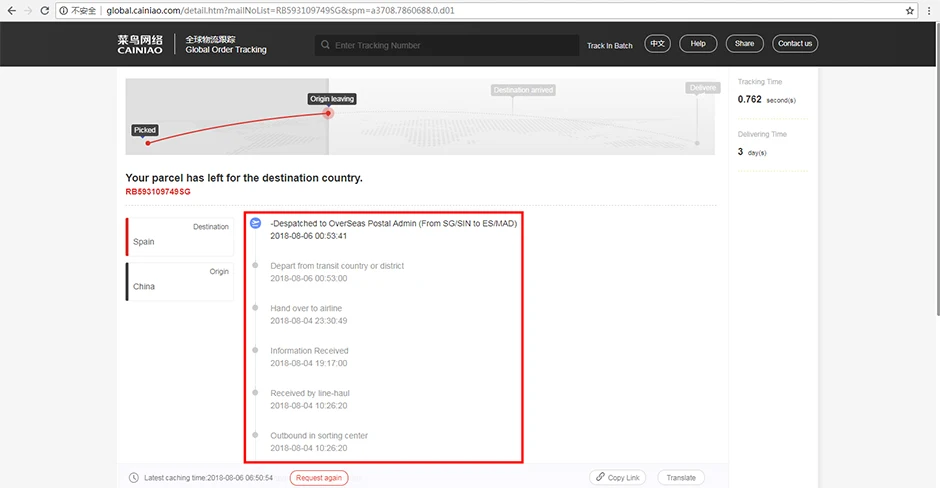Viewport: 940px width, 488px height.
Task: Select the Picked marker on the route map
Action: [144, 130]
